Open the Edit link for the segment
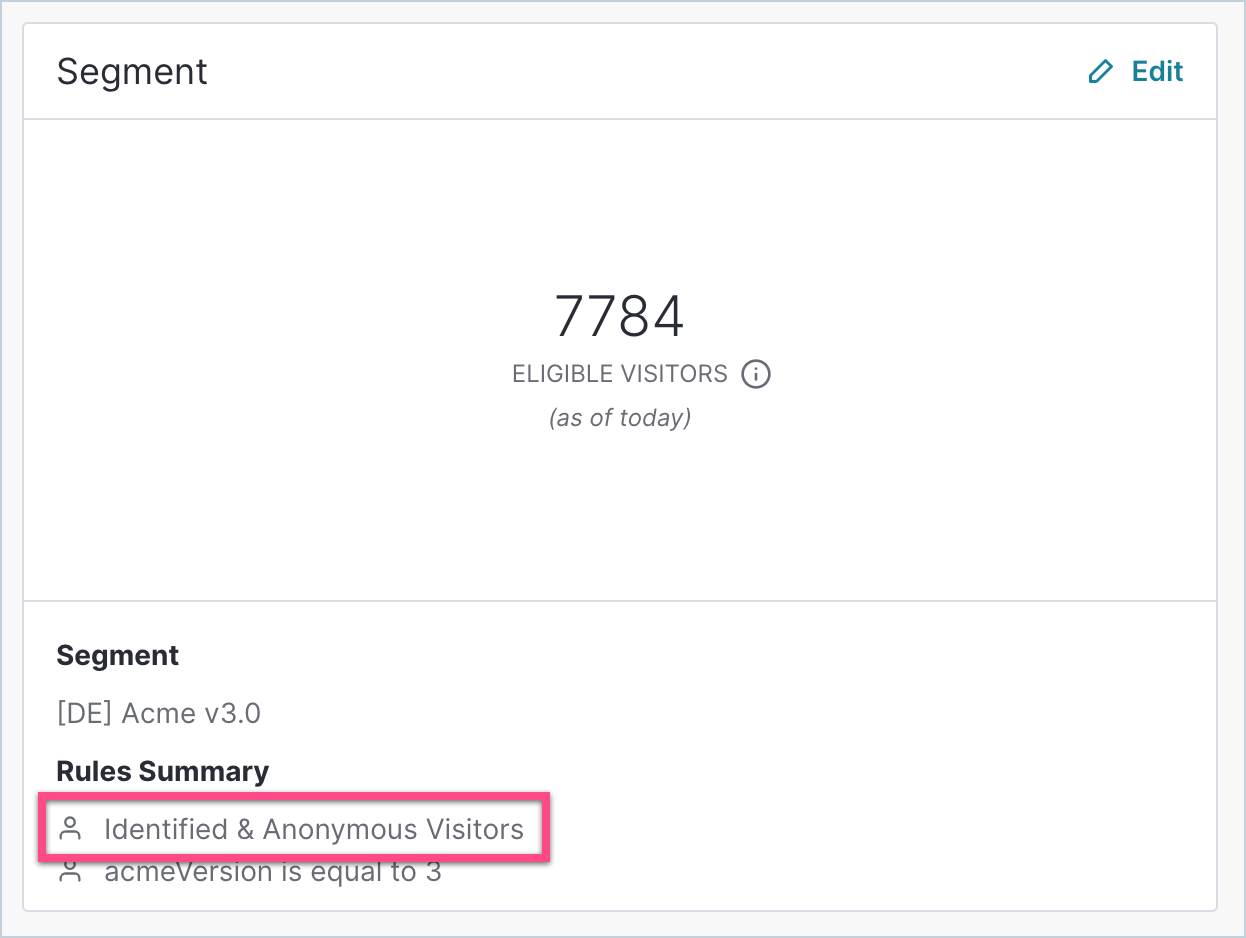This screenshot has width=1246, height=938. tap(1157, 72)
